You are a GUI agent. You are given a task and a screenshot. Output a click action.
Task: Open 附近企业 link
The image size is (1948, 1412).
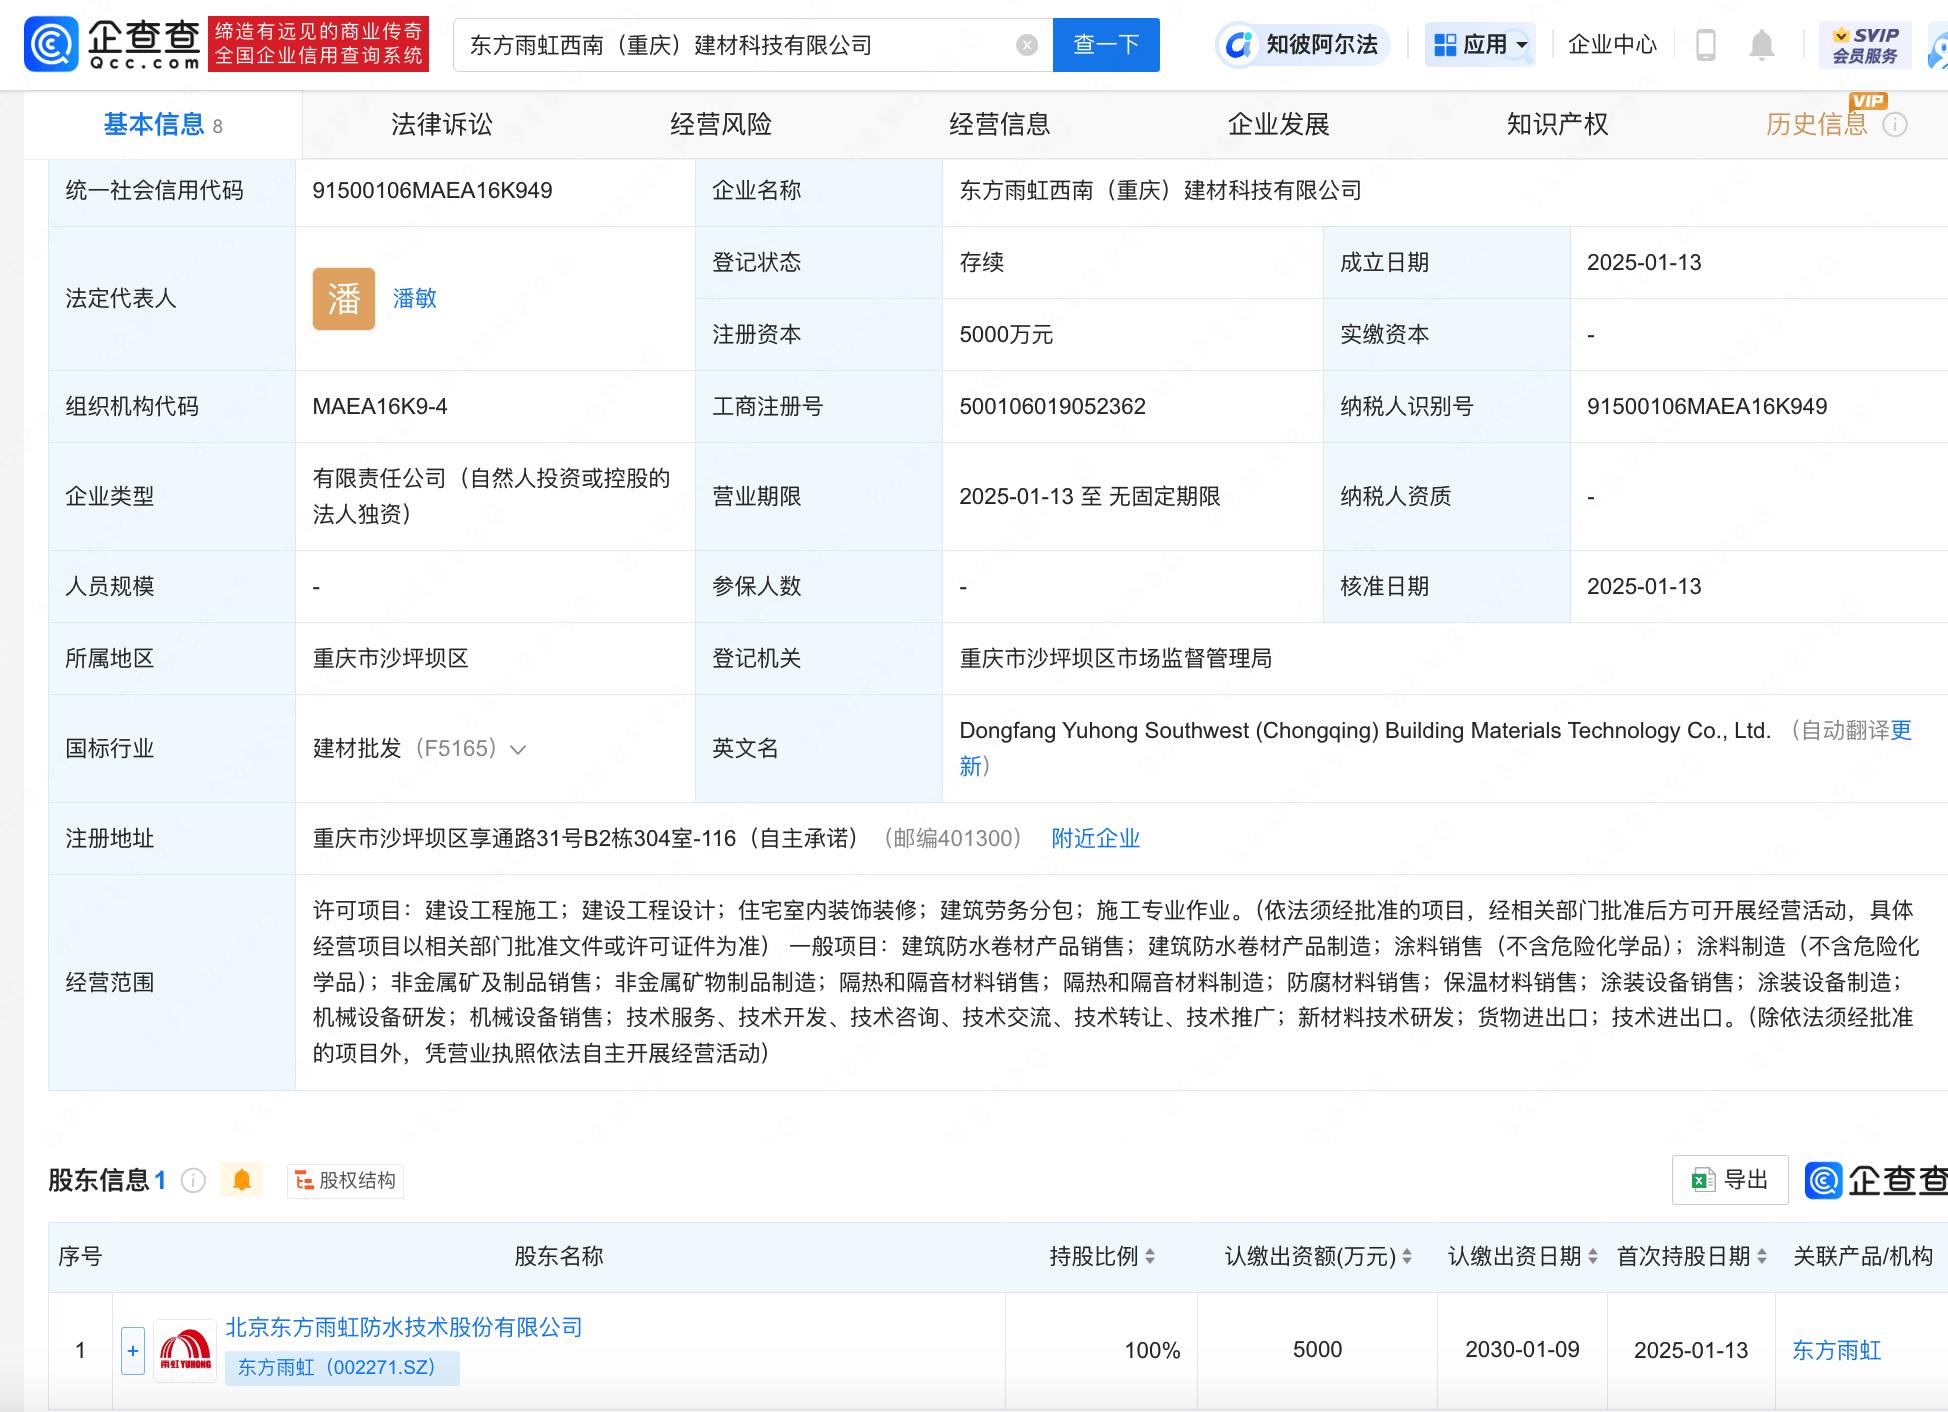coord(1096,838)
